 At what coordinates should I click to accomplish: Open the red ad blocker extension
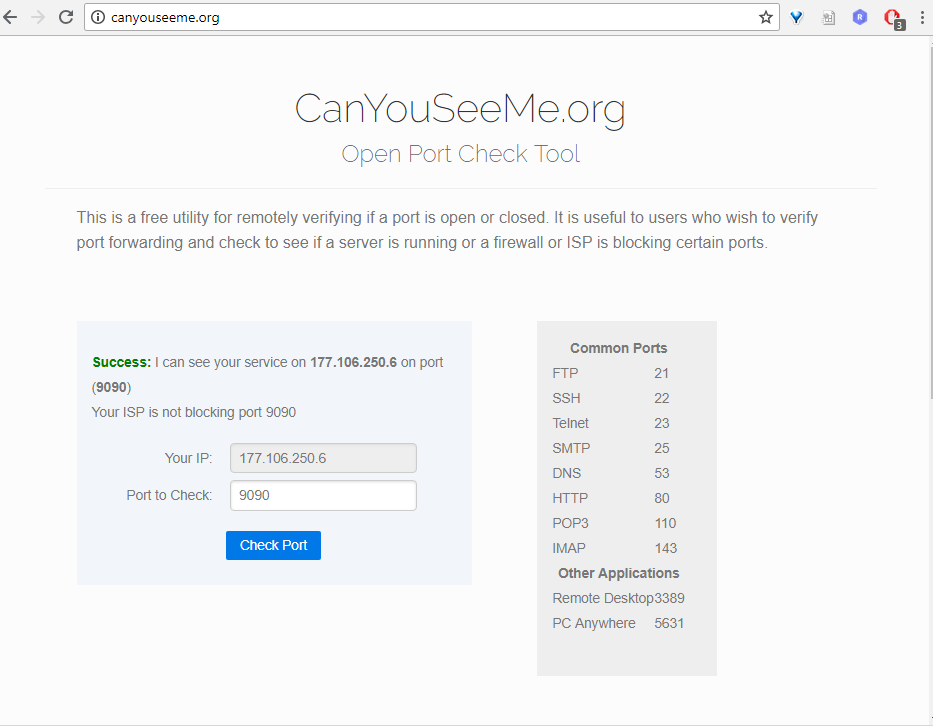pos(892,17)
